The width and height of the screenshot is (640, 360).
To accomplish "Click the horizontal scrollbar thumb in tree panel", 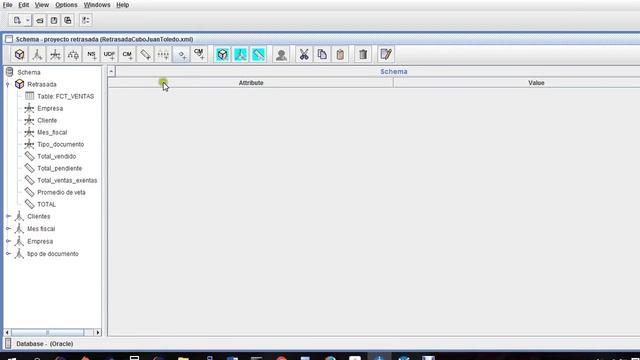I will 47,333.
